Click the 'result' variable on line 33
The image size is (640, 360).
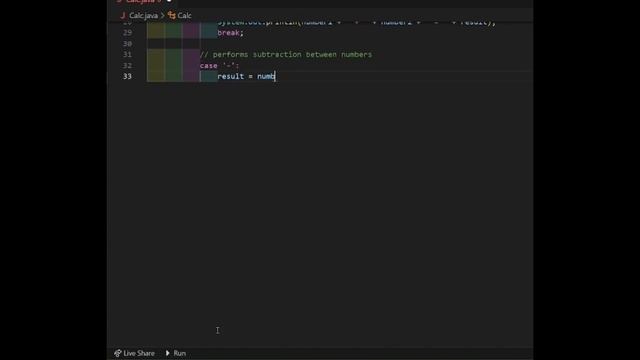coord(230,76)
